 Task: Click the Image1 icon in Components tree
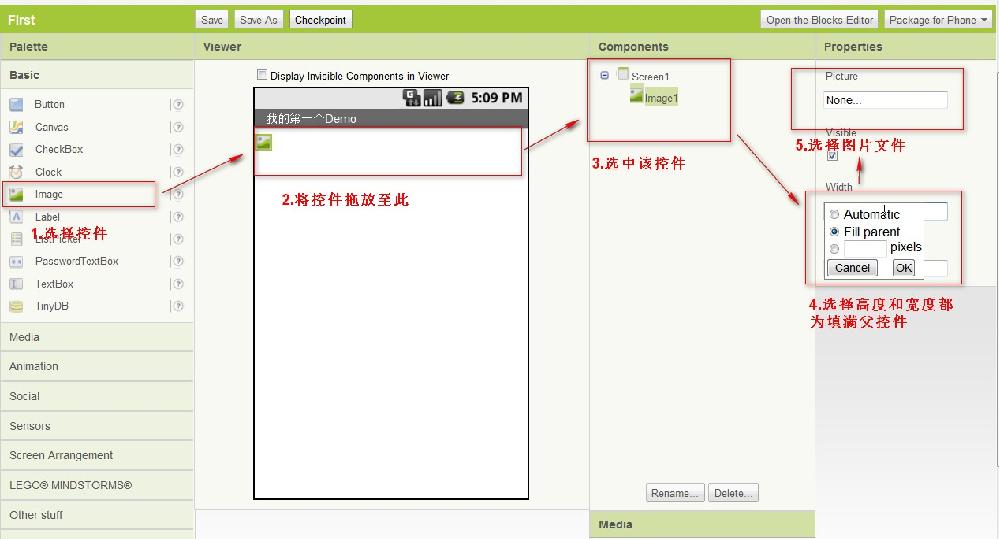click(x=636, y=96)
